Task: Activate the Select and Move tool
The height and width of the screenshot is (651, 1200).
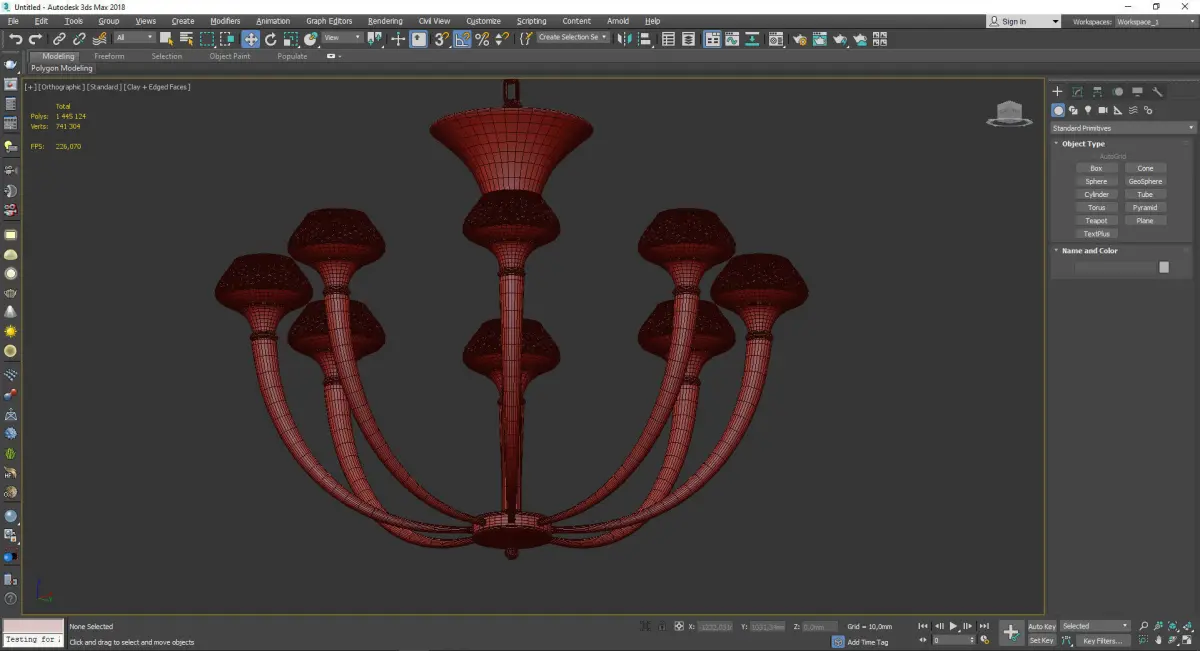Action: click(x=250, y=39)
